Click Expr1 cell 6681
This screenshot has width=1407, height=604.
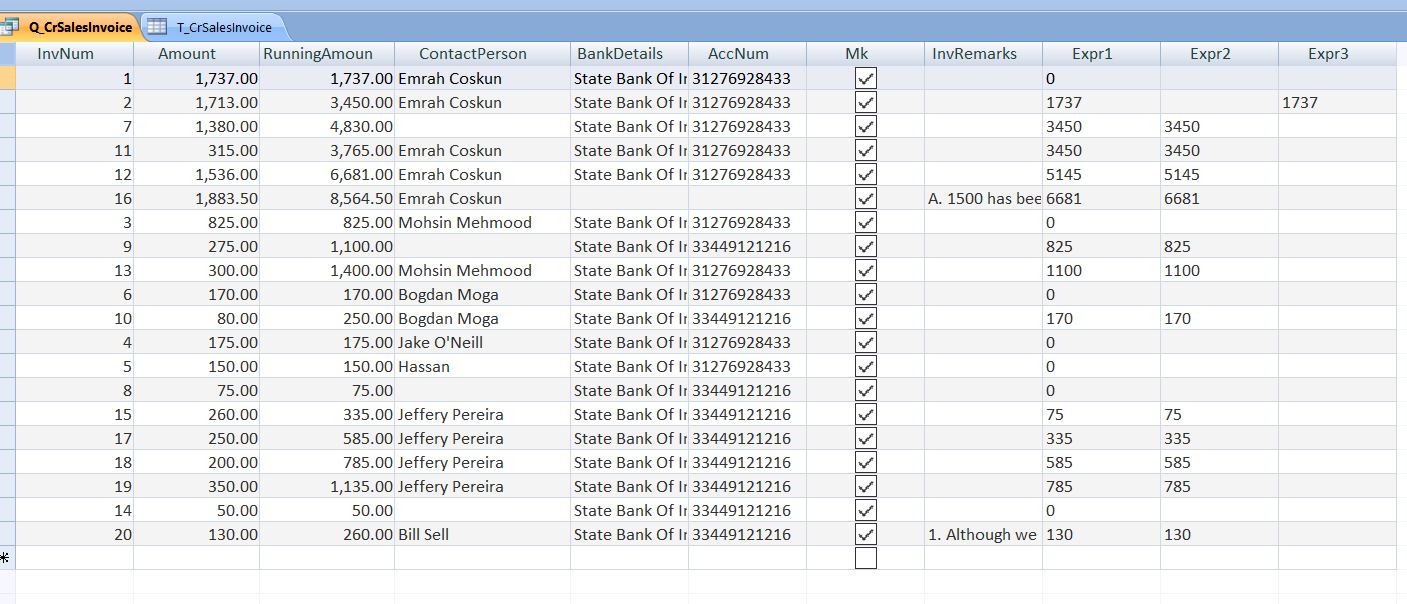click(x=1101, y=198)
